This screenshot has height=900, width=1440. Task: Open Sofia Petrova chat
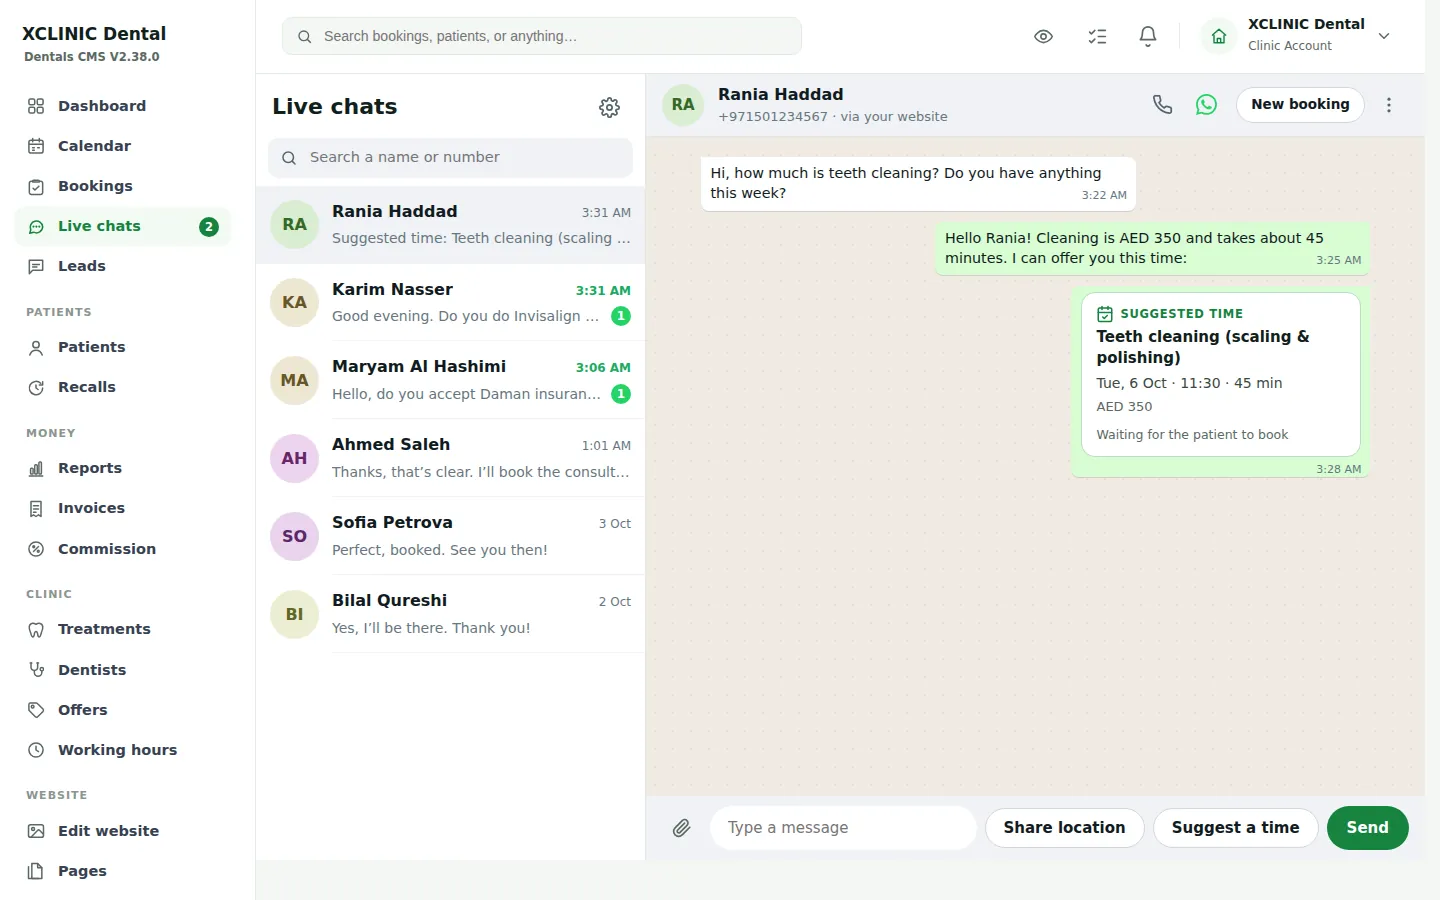[450, 536]
